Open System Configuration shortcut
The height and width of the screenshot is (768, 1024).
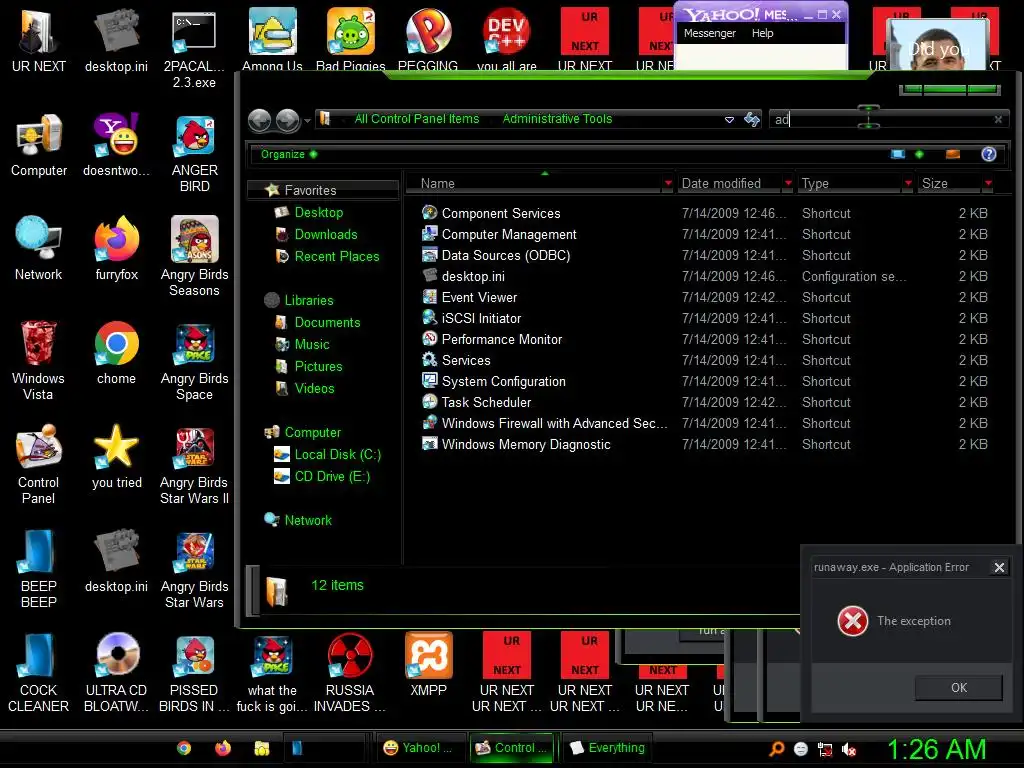pyautogui.click(x=504, y=381)
